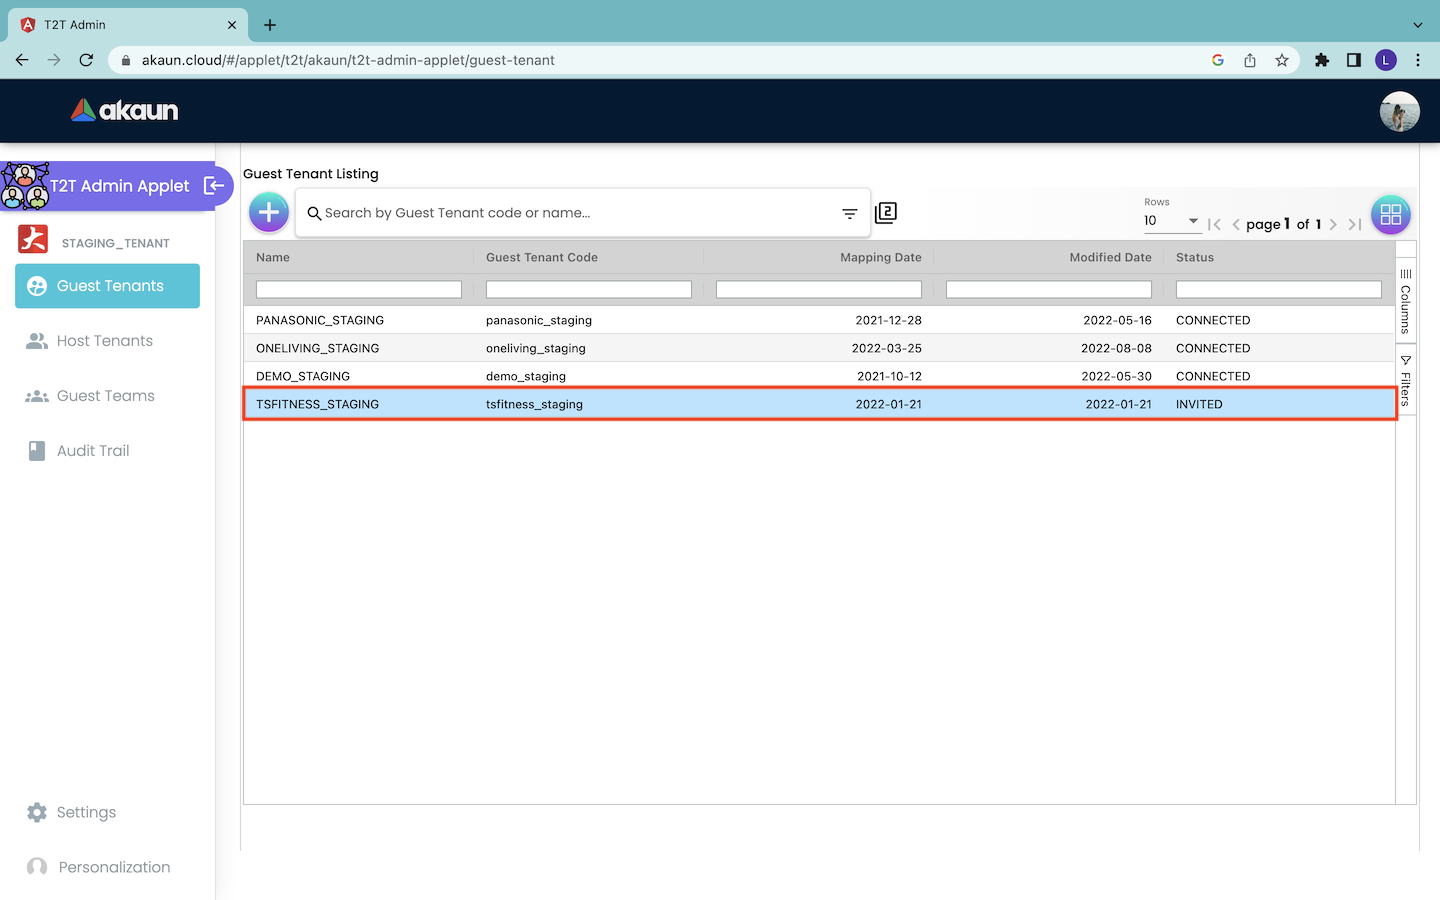This screenshot has height=900, width=1440.
Task: Bookmark this page with star icon
Action: pos(1282,60)
